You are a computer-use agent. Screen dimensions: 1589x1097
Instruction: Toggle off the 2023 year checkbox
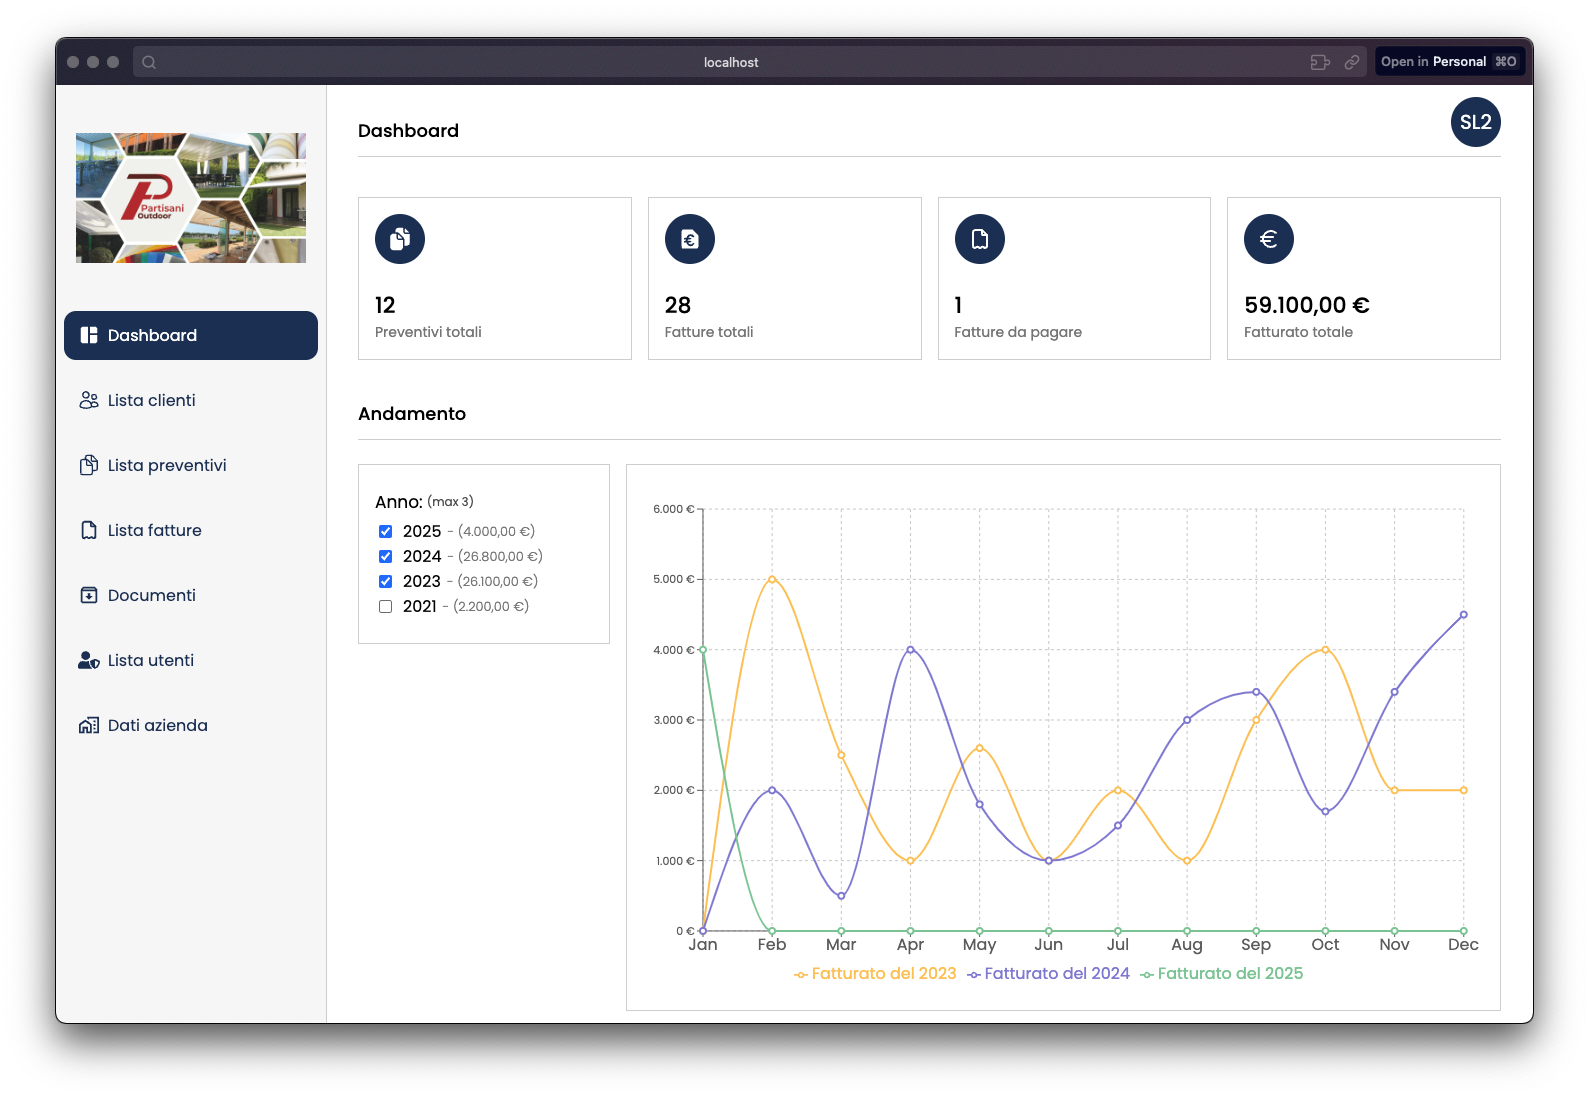tap(385, 582)
